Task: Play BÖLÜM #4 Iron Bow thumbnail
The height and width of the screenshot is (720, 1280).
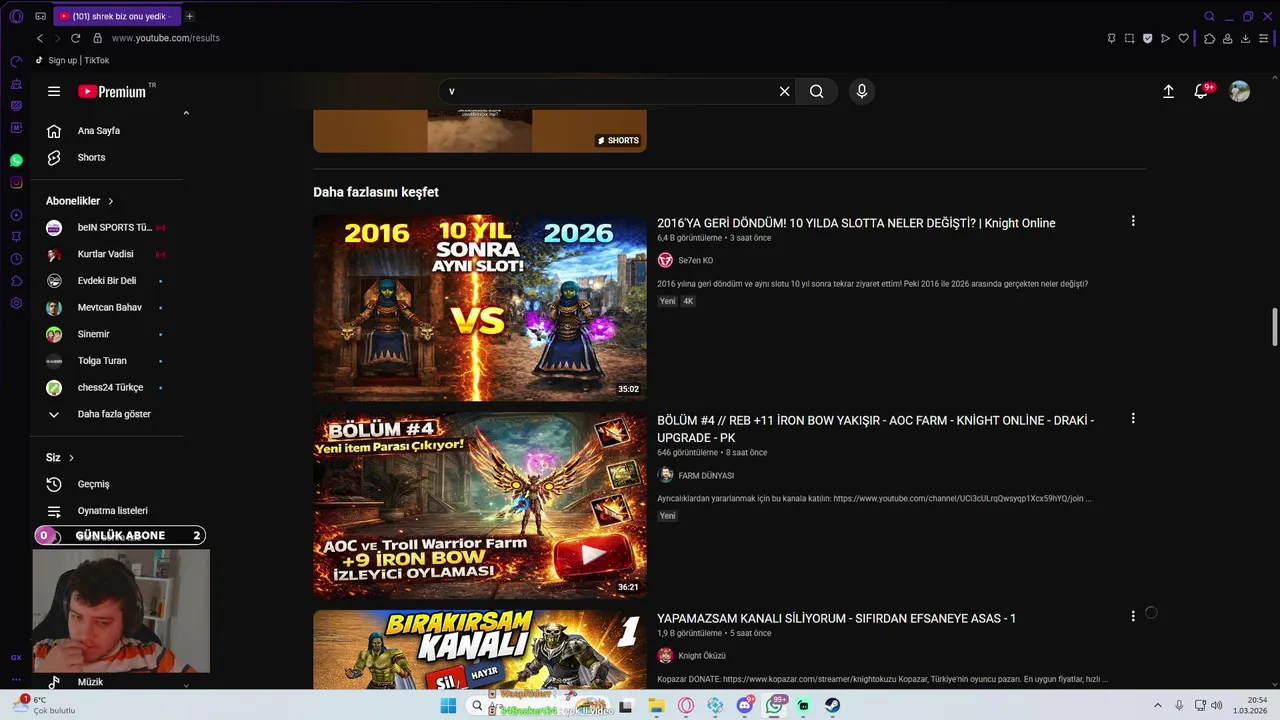Action: pyautogui.click(x=480, y=506)
